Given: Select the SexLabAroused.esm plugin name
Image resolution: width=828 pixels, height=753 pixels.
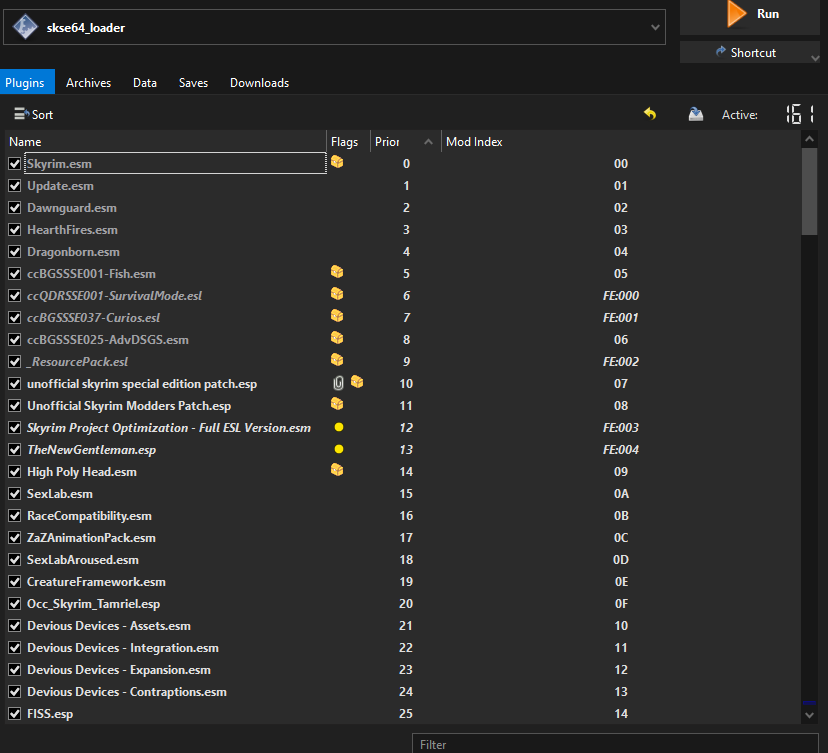Looking at the screenshot, I should point(83,560).
